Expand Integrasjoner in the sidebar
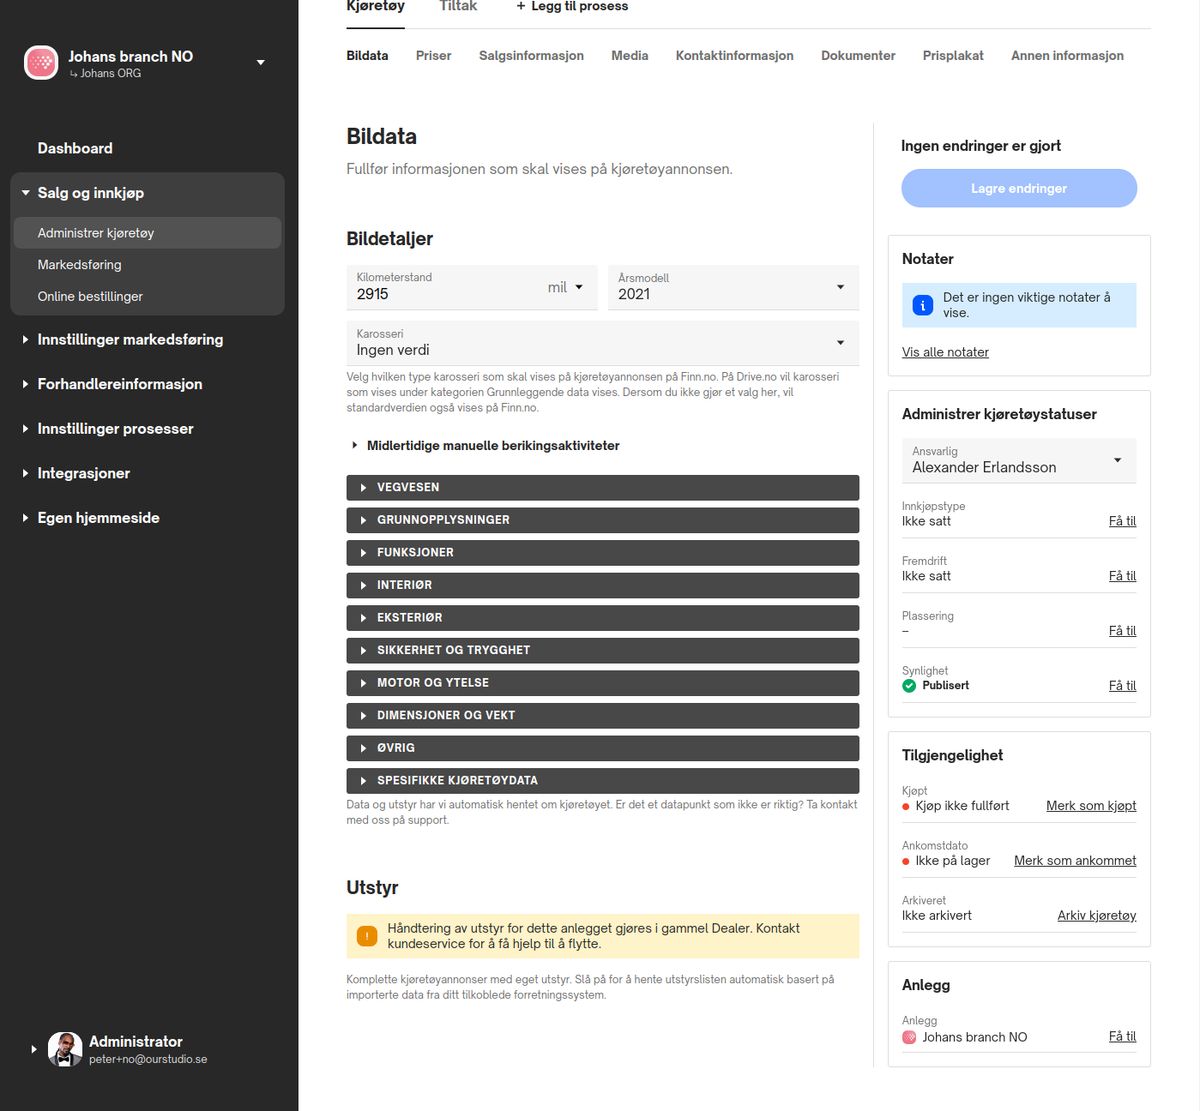1200x1111 pixels. (84, 473)
